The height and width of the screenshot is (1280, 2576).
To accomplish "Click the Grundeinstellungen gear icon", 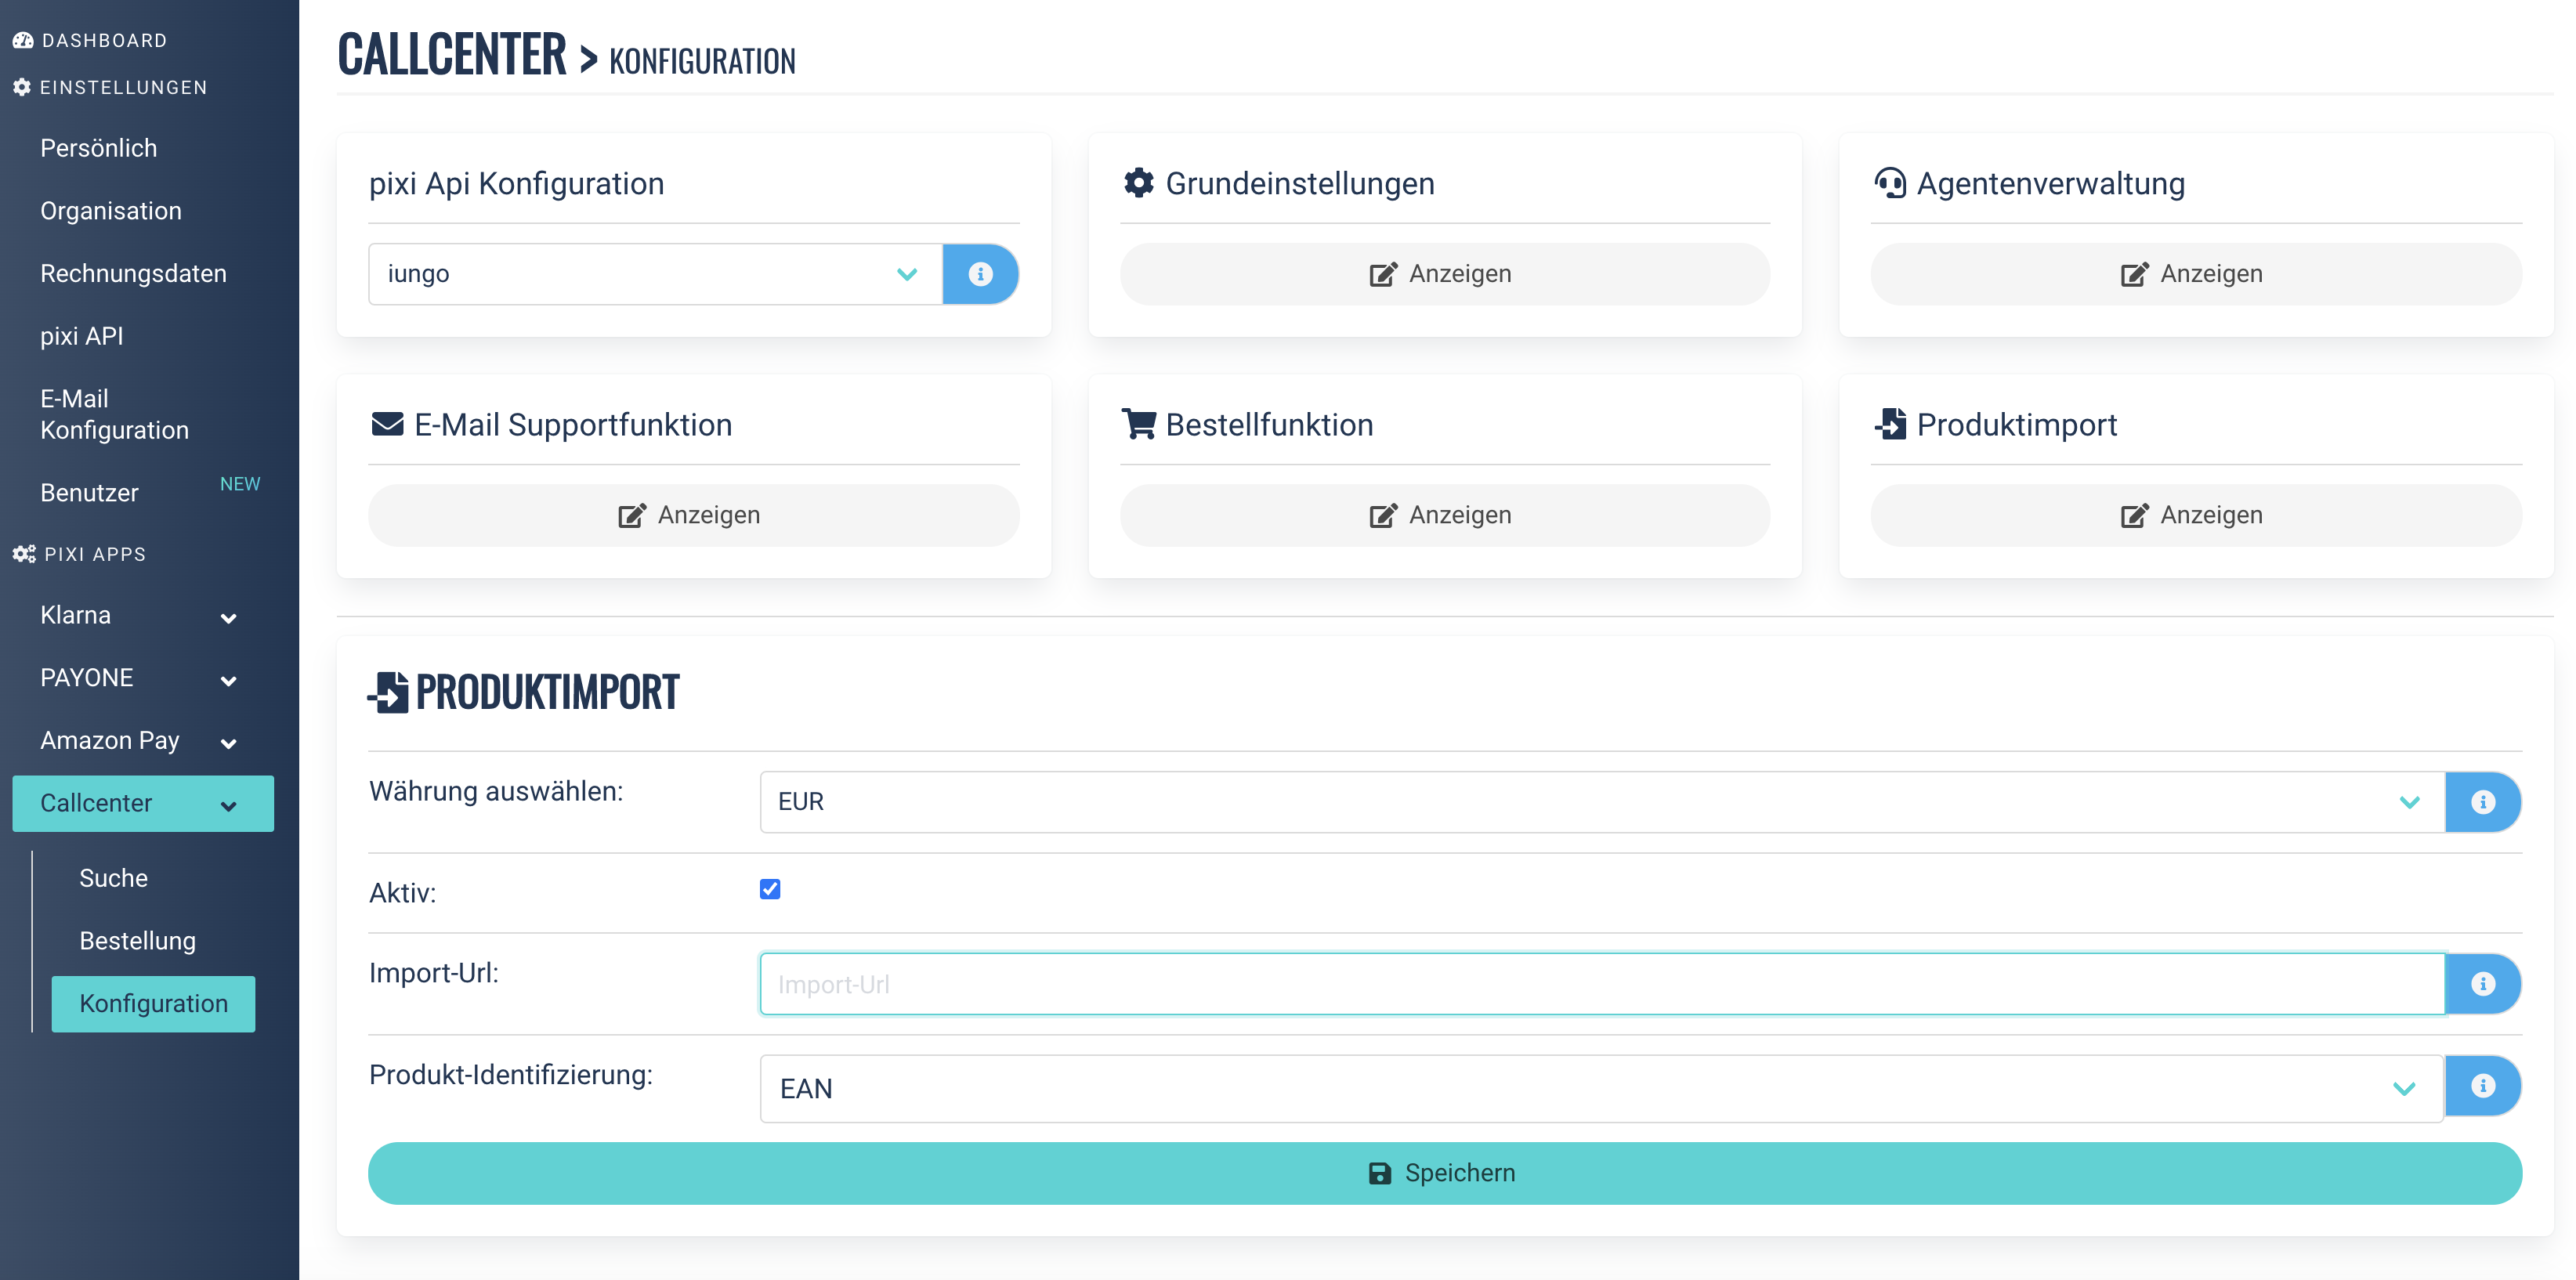I will (1138, 183).
